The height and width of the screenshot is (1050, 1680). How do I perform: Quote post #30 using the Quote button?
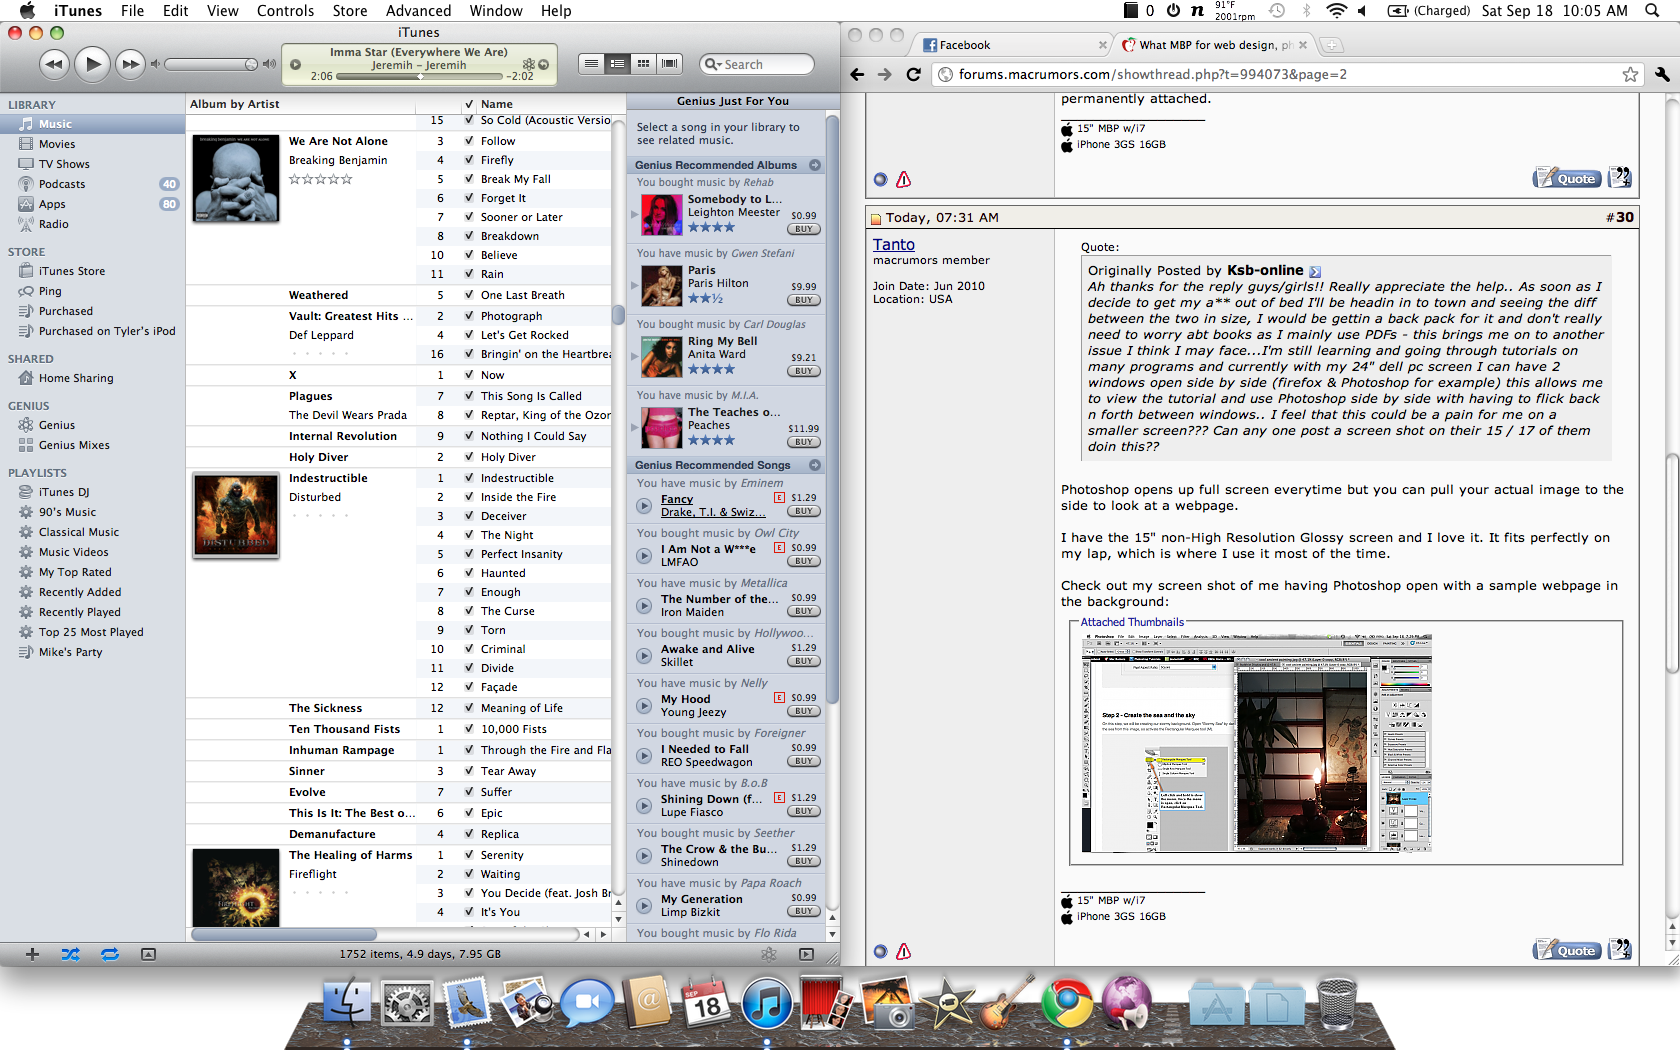[1567, 950]
